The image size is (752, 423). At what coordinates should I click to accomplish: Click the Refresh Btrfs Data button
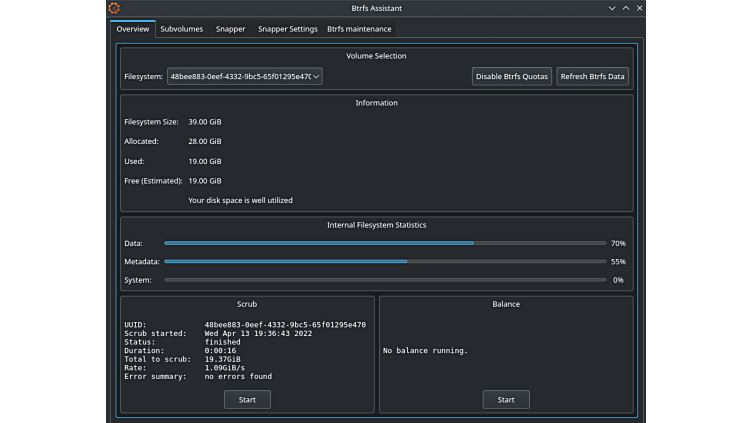(592, 76)
